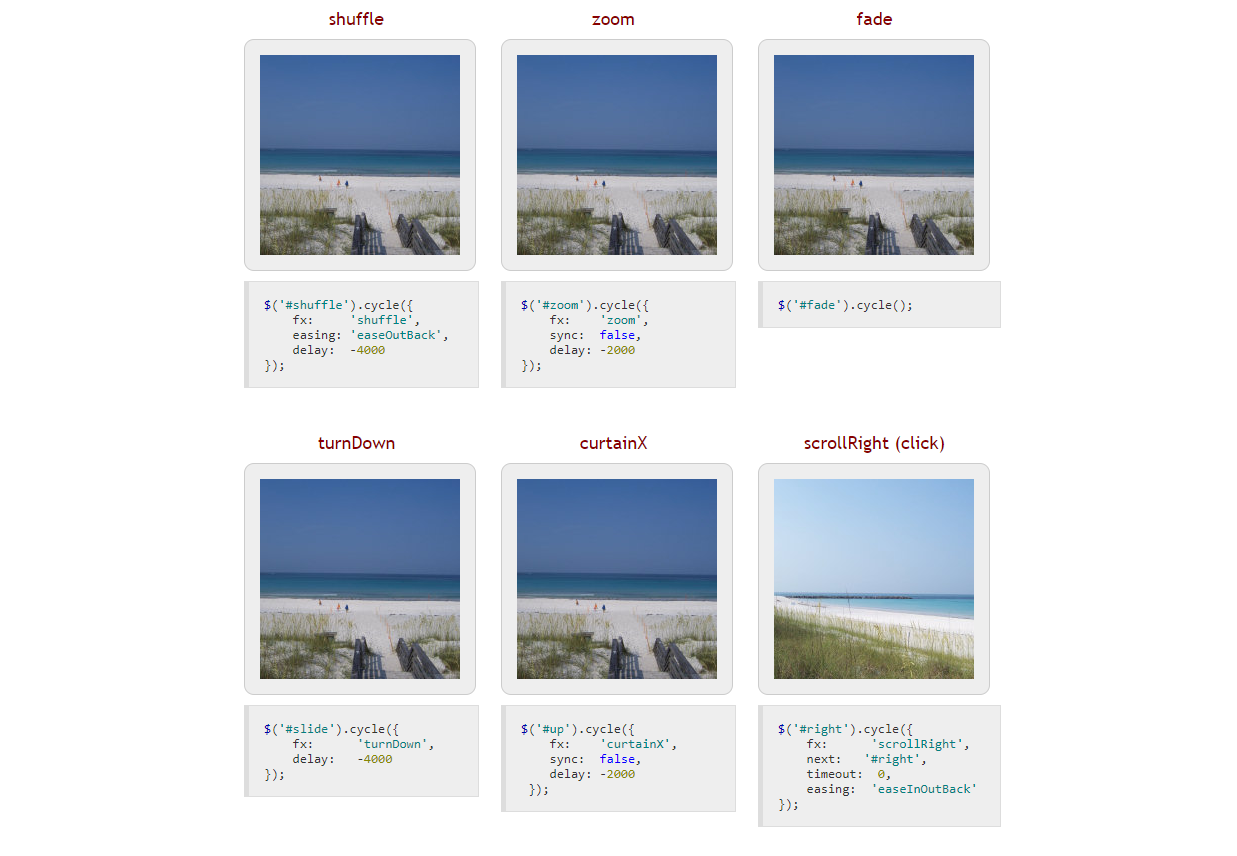This screenshot has height=856, width=1237.
Task: Click the $('#slide').cycle({ code line
Action: 331,729
